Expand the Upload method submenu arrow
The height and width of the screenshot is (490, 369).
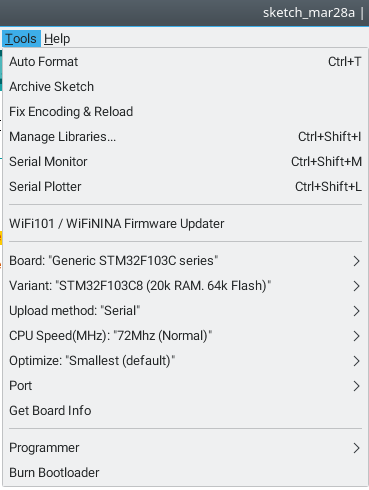pyautogui.click(x=356, y=311)
